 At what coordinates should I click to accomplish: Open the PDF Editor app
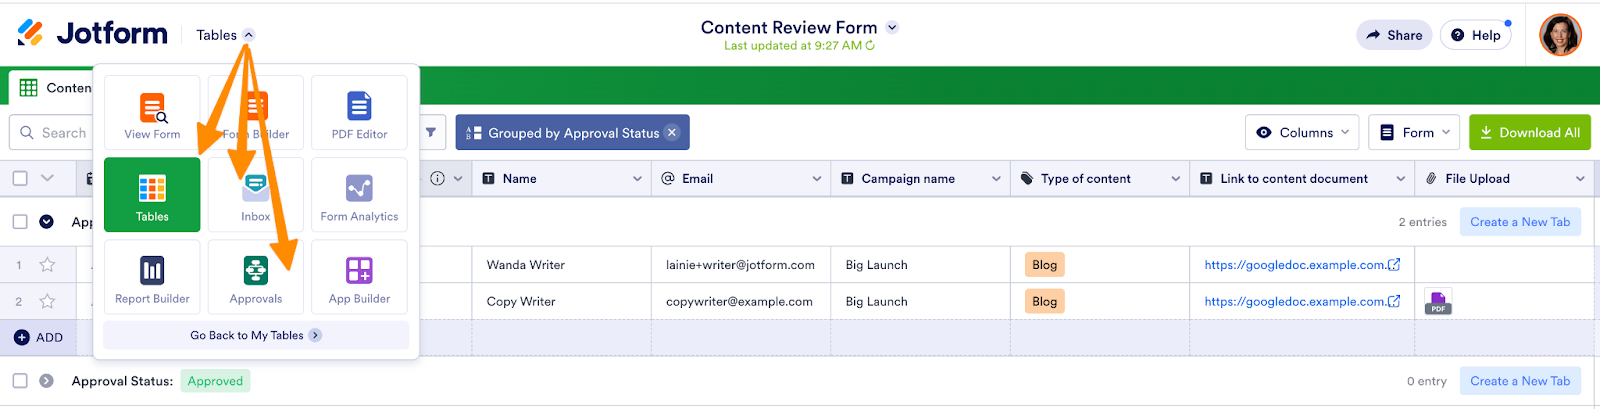(x=359, y=113)
